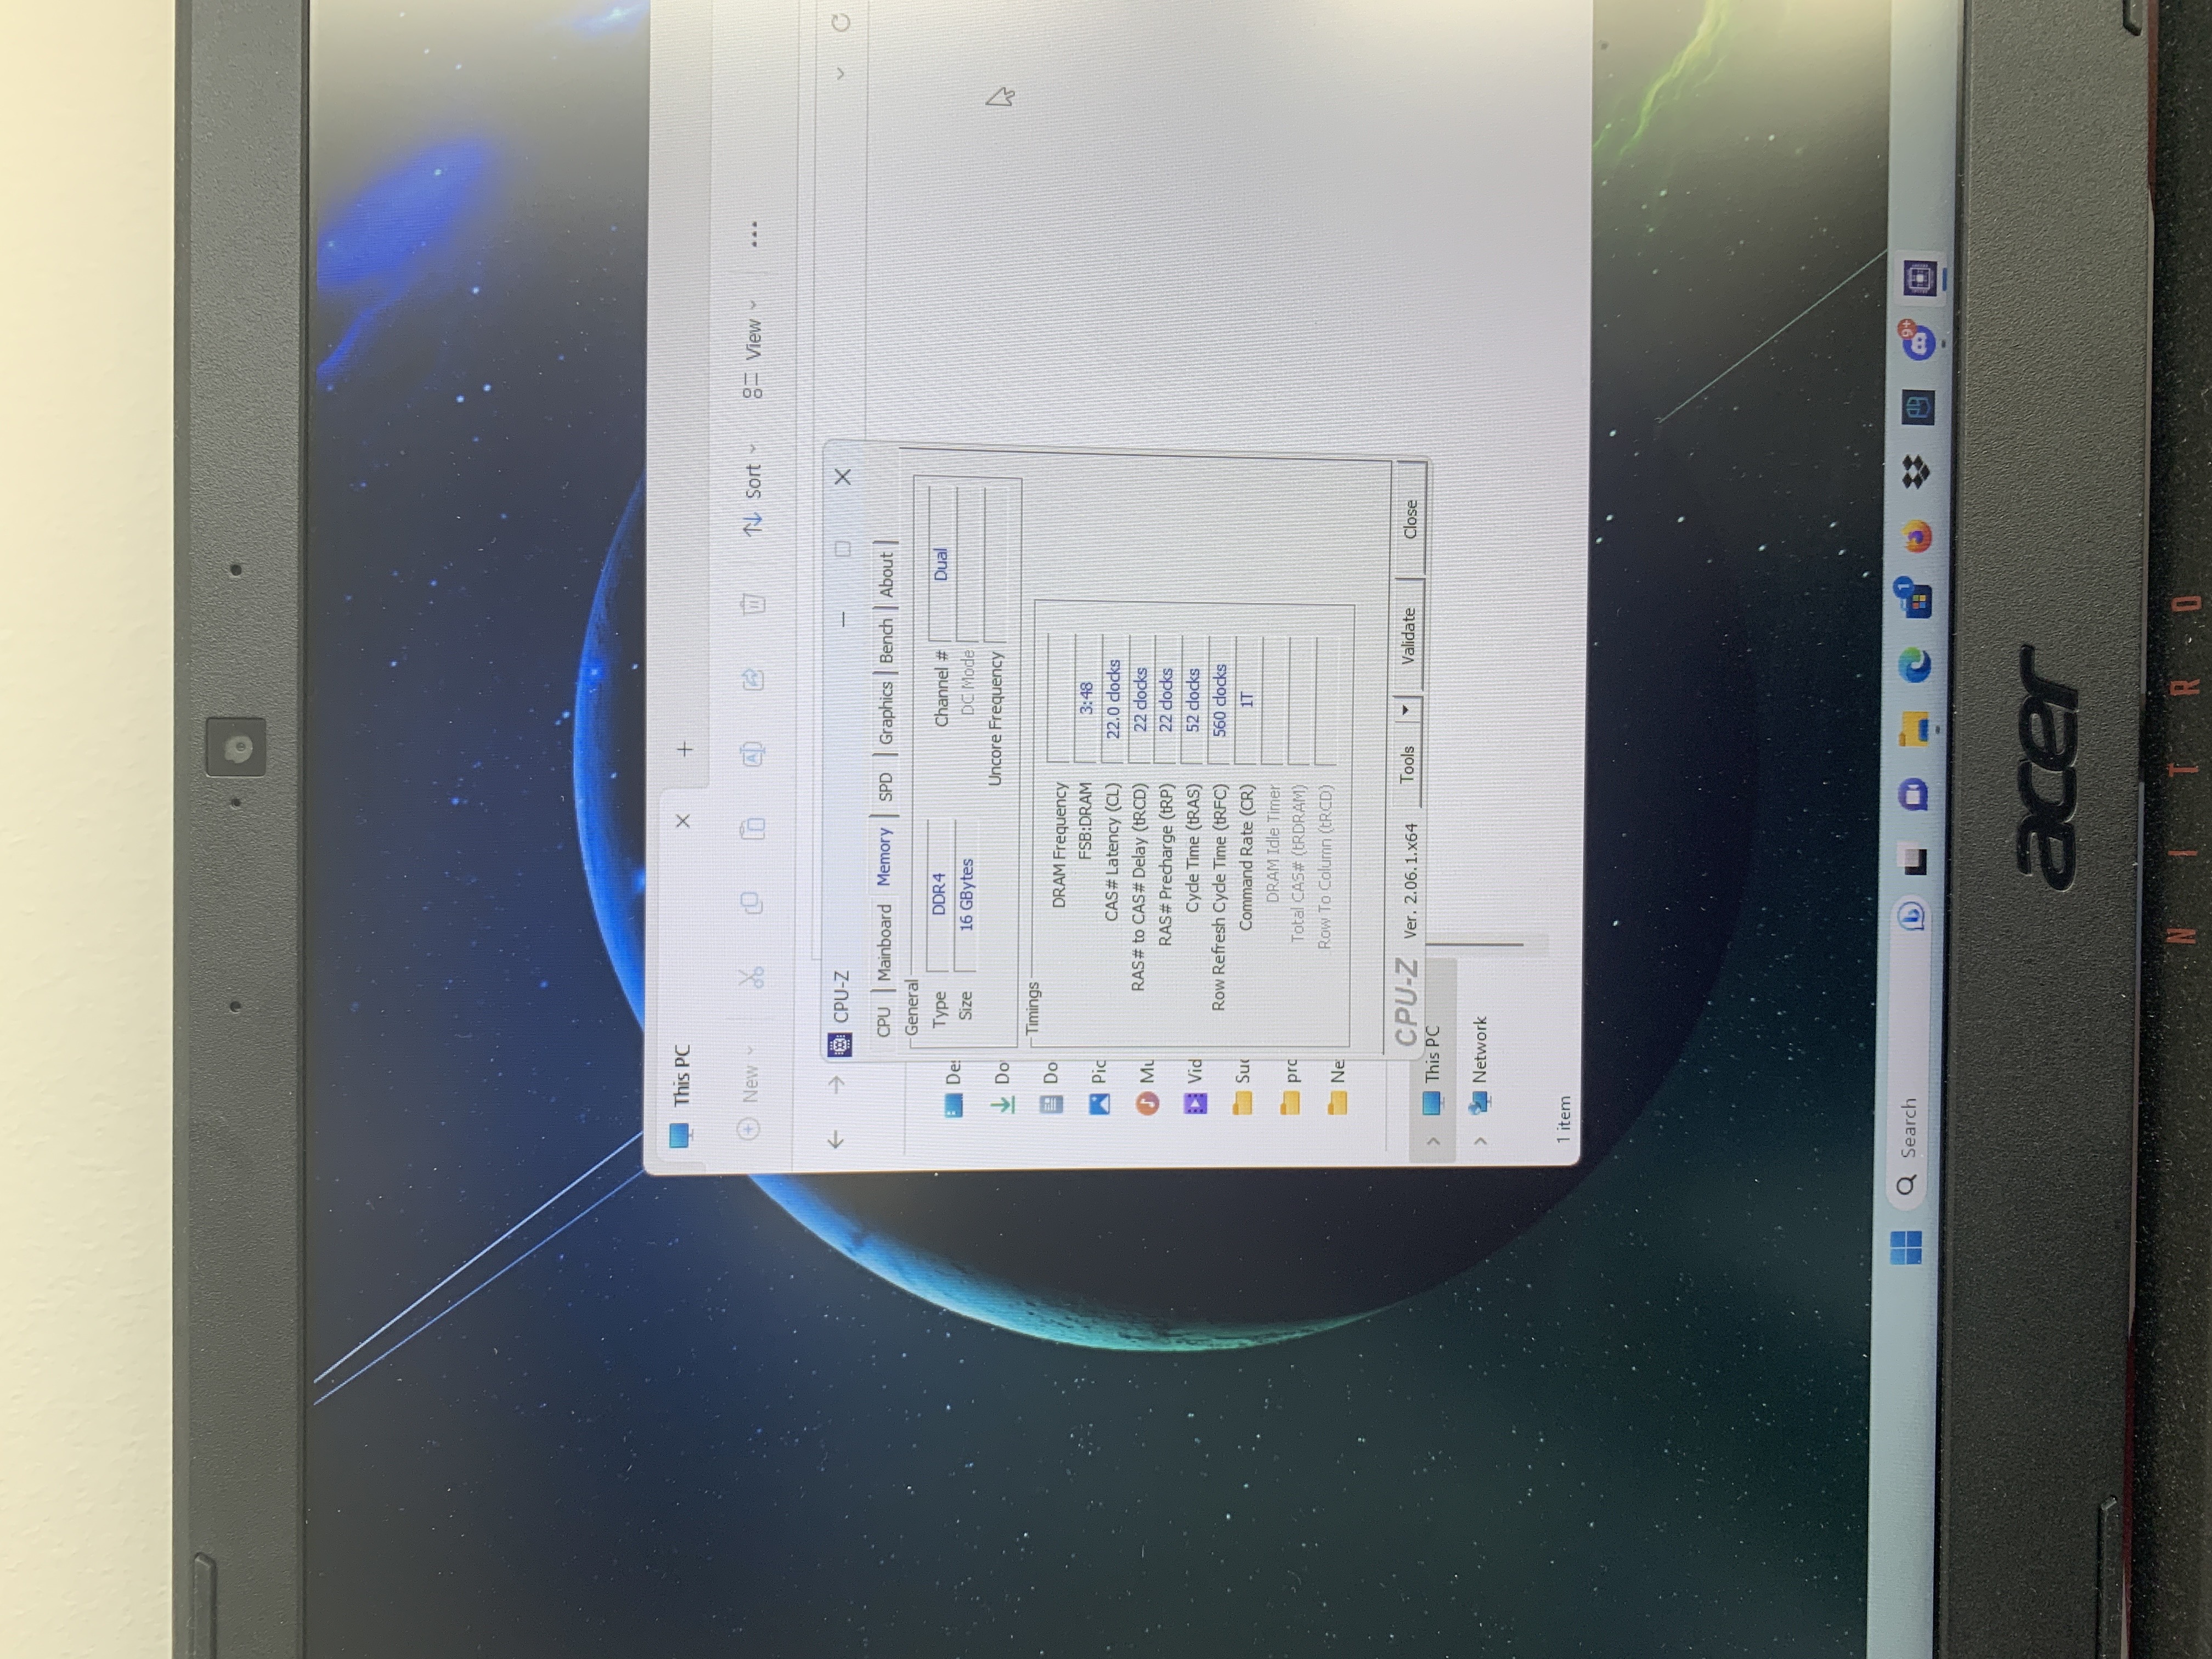
Task: Open the See more ellipsis menu
Action: [x=754, y=234]
